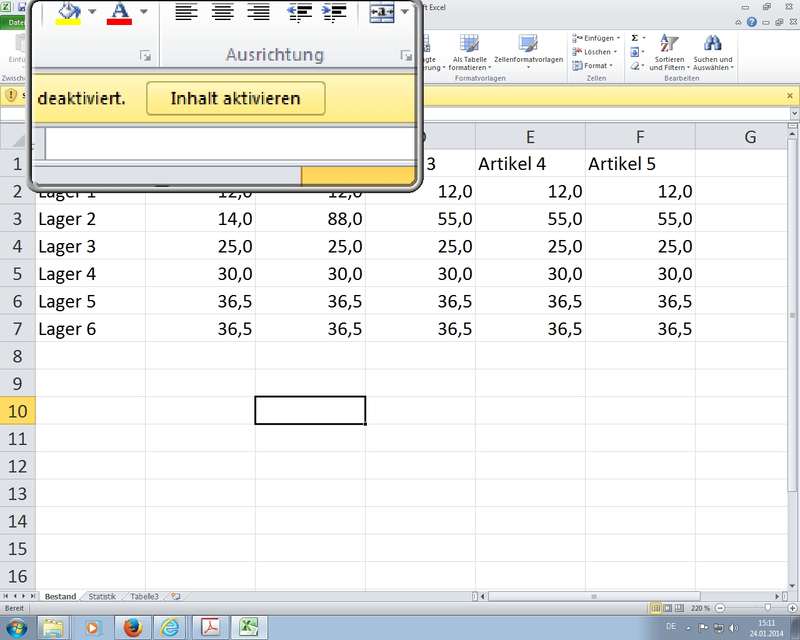Click the fill color paint bucket icon
The image size is (800, 640).
[70, 12]
